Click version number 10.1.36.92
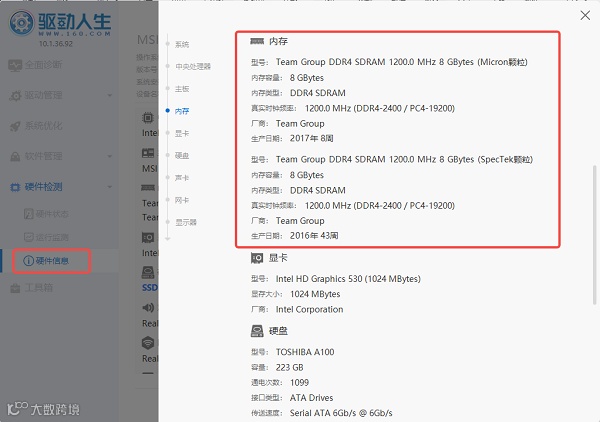Image resolution: width=600 pixels, height=422 pixels. point(55,44)
